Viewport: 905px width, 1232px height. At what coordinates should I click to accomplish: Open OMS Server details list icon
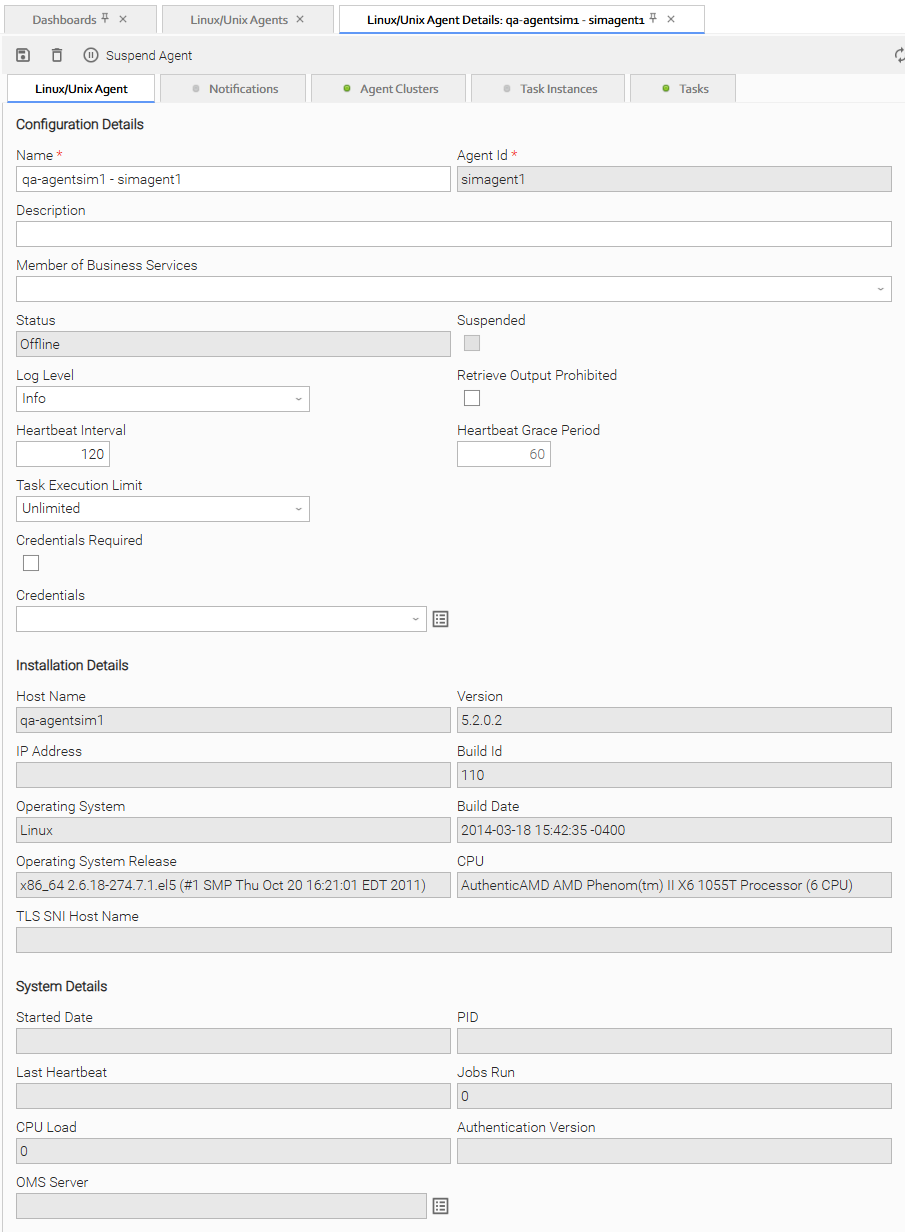pos(440,1206)
